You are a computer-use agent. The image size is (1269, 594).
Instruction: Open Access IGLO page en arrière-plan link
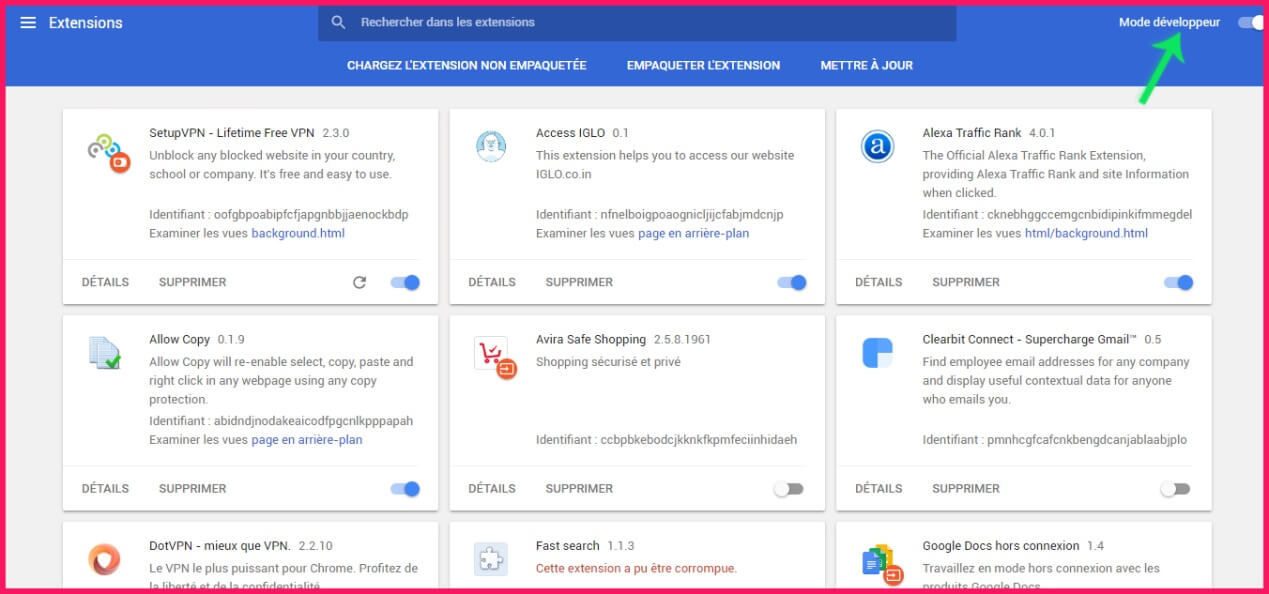[693, 233]
